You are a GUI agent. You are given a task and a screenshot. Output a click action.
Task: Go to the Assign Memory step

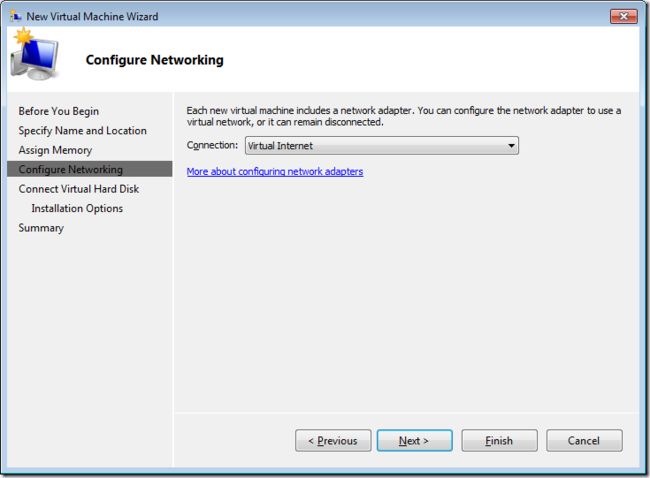click(x=55, y=150)
